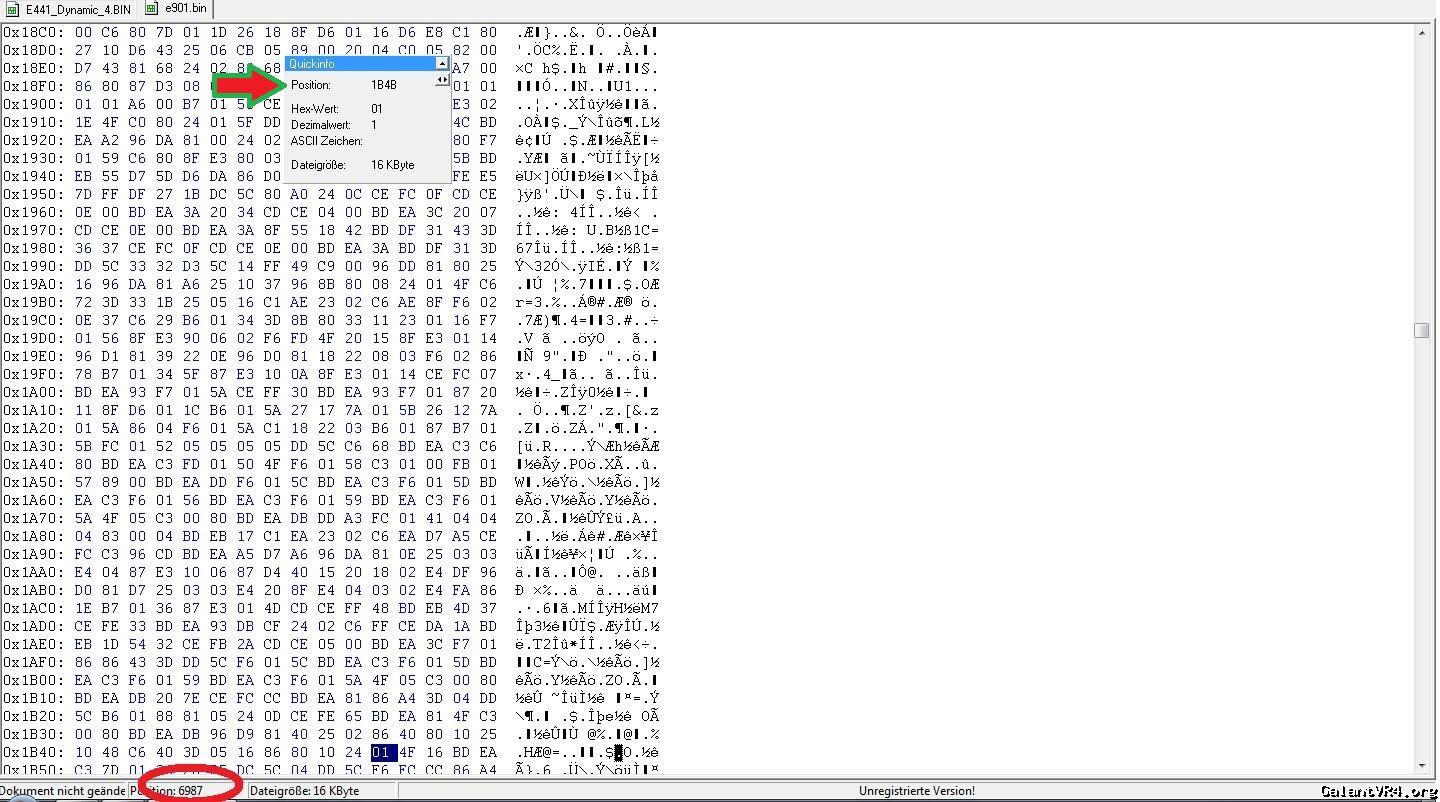Click the left-right arrow button in Quickinfo
Viewport: 1440px width, 802px height.
(x=441, y=81)
